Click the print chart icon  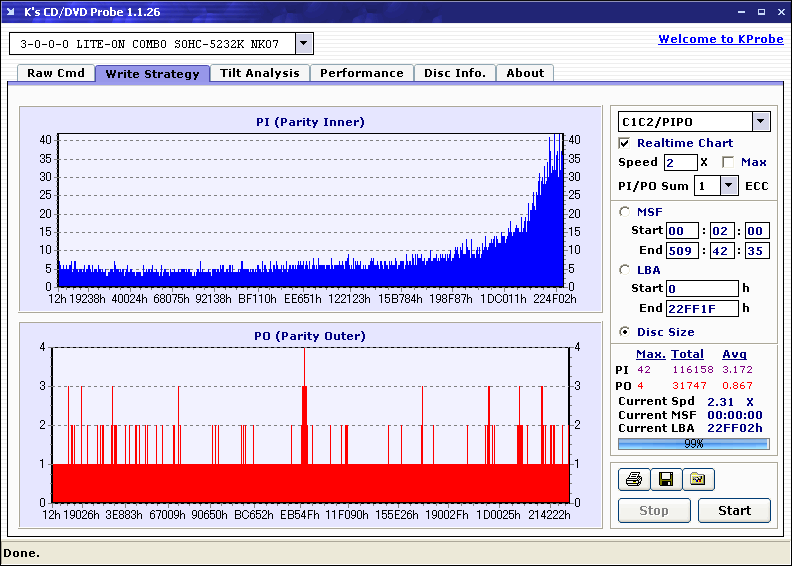click(x=632, y=480)
